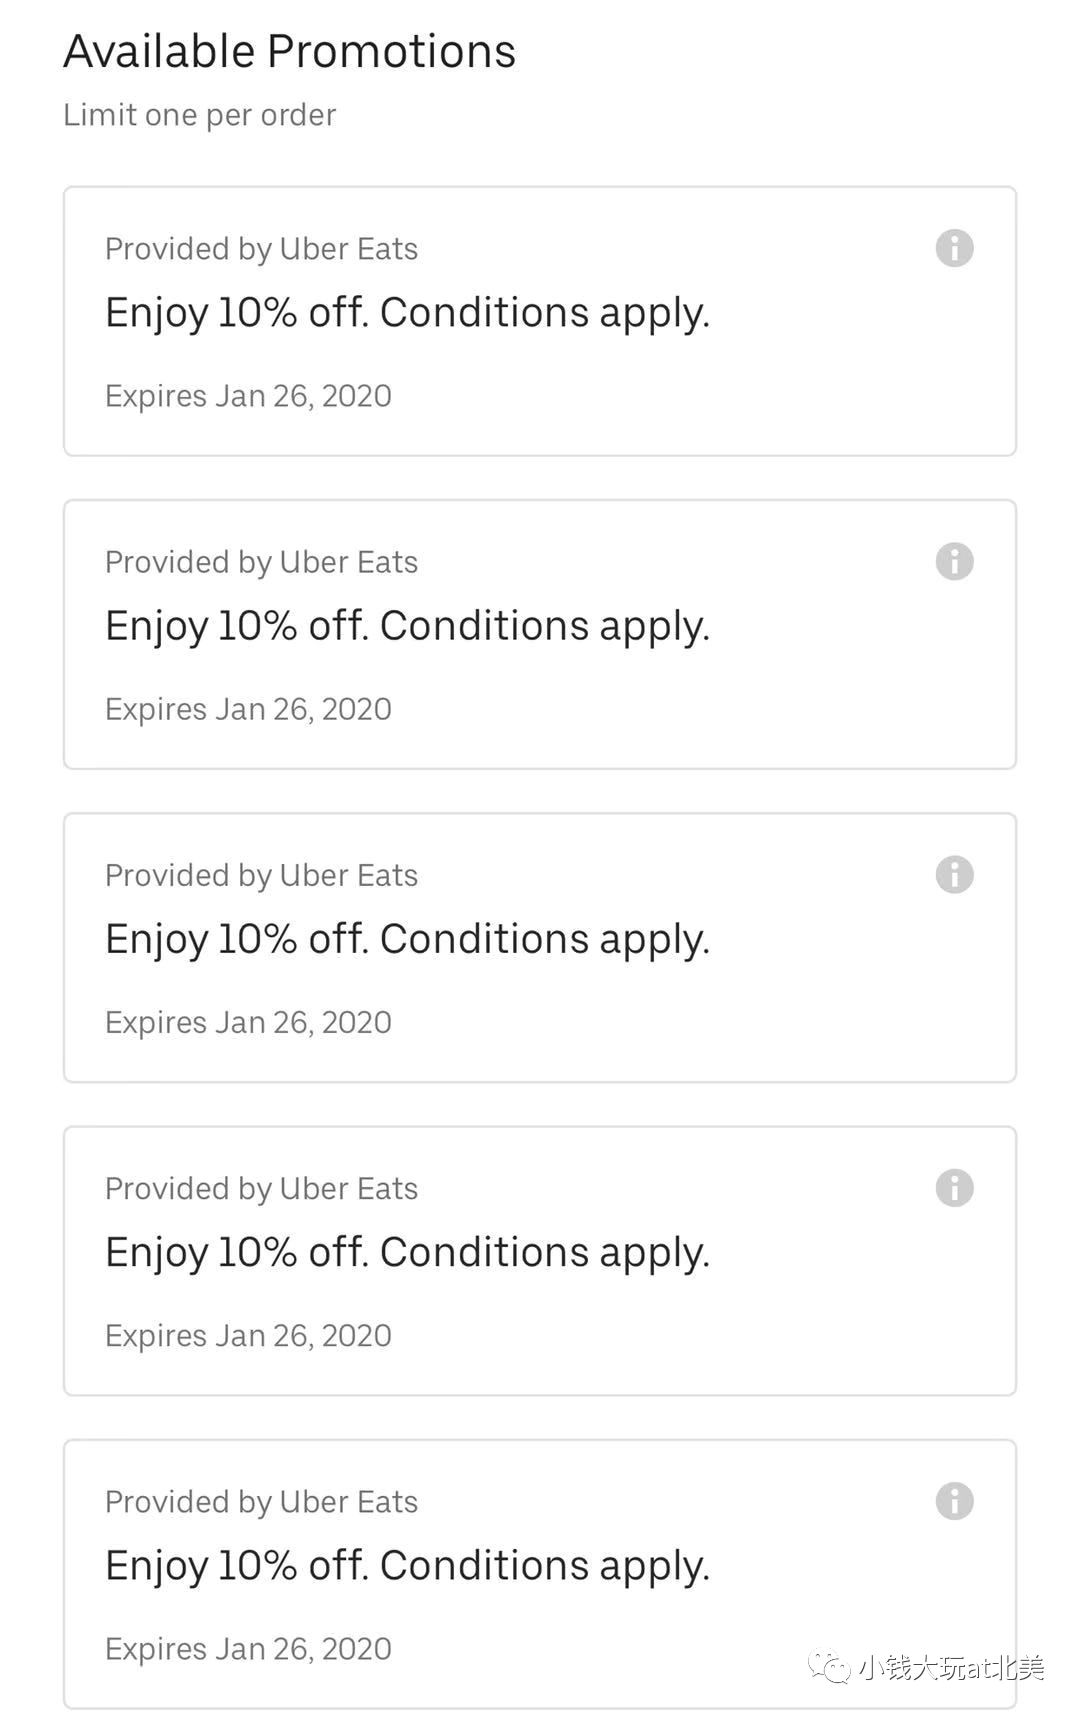Choose the second 'Enjoy 10% off' promotion
Image resolution: width=1080 pixels, height=1716 pixels.
[540, 634]
